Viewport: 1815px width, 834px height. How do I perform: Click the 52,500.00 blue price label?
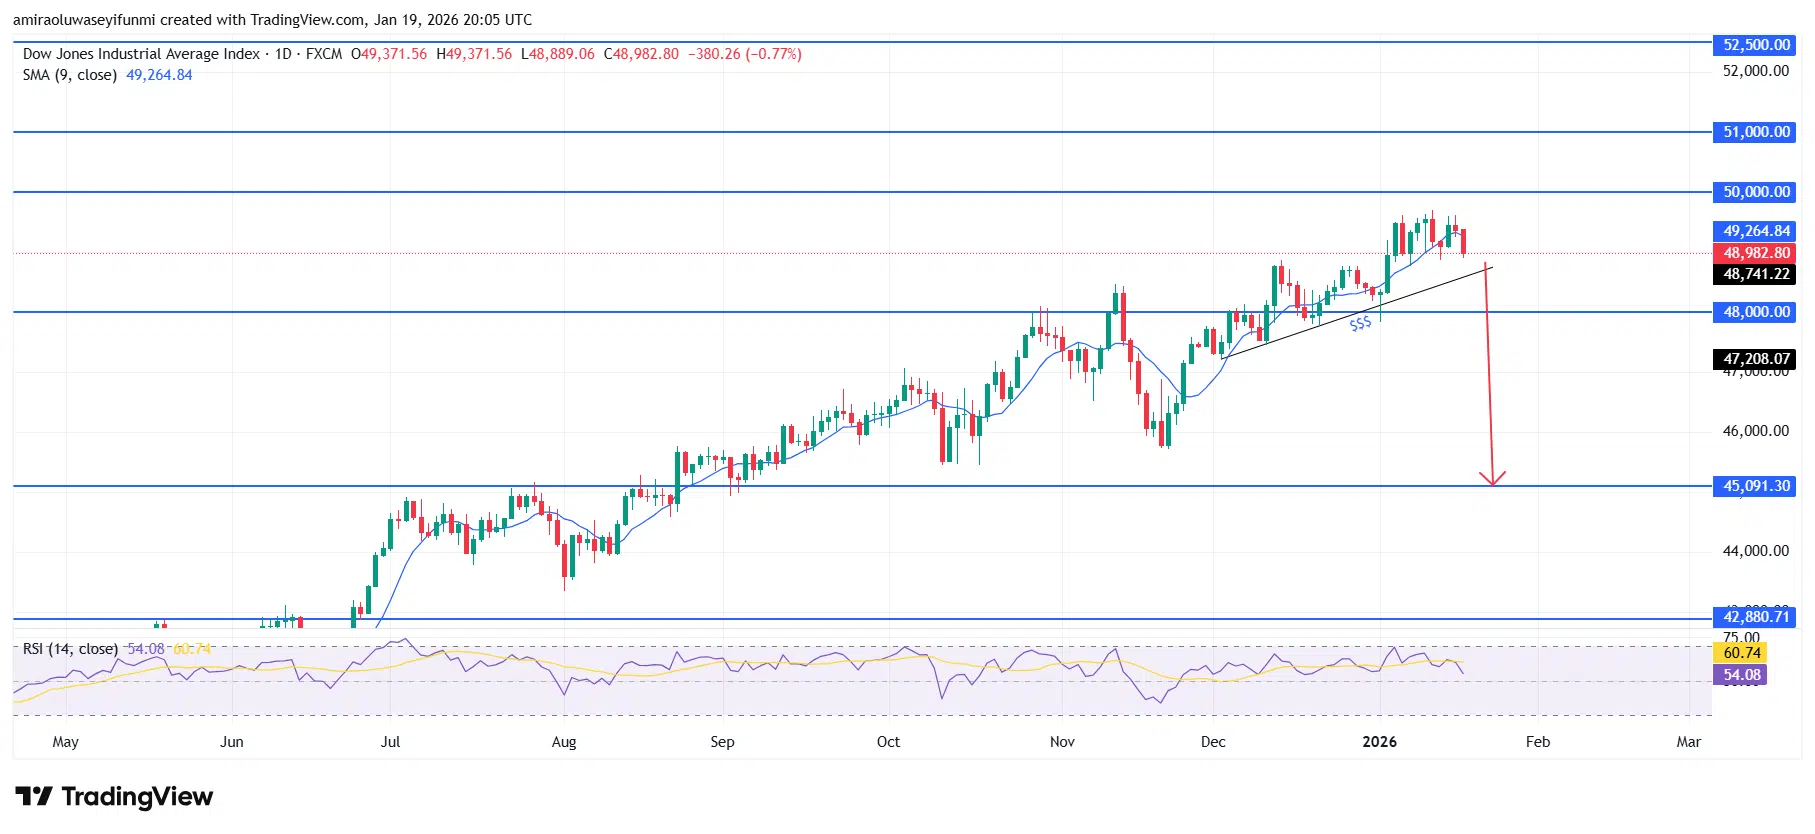[1756, 45]
